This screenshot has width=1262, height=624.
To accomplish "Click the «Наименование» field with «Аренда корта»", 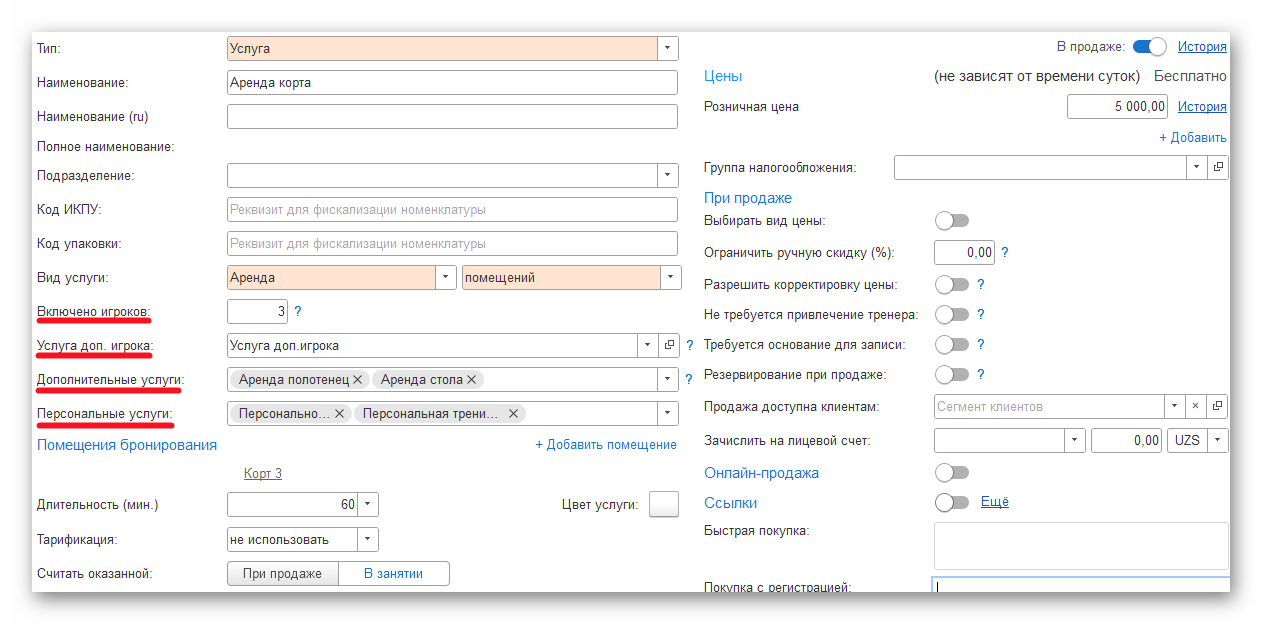I will pos(450,82).
